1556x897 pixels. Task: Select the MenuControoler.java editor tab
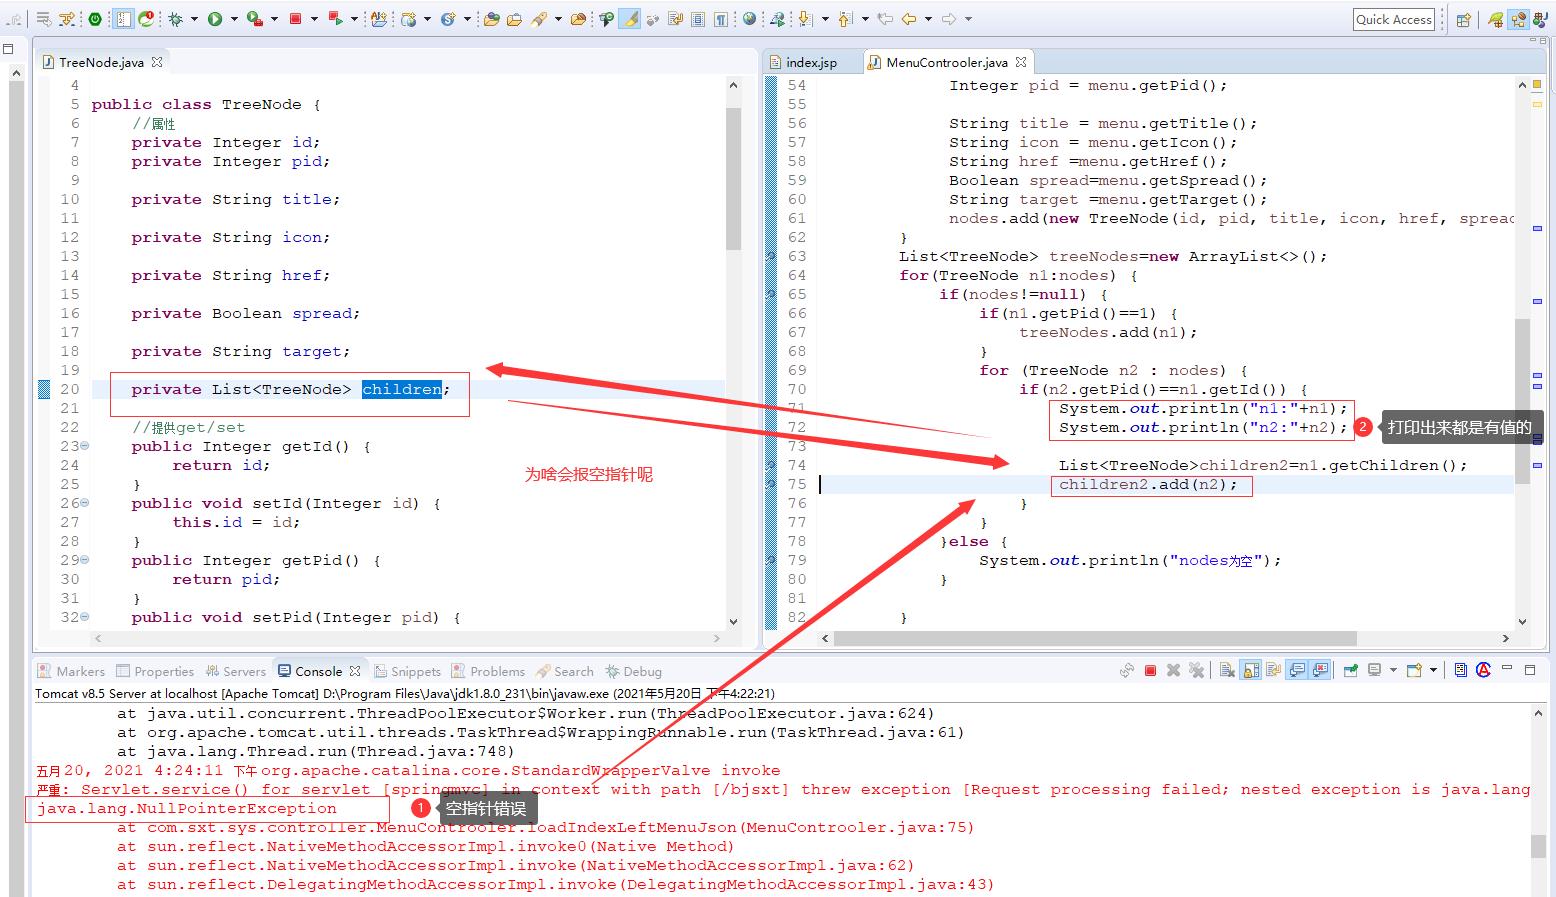point(946,62)
